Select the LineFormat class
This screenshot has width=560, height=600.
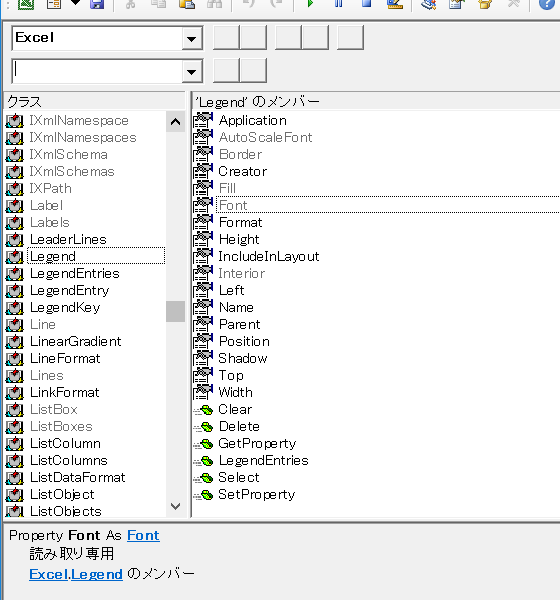pyautogui.click(x=65, y=359)
